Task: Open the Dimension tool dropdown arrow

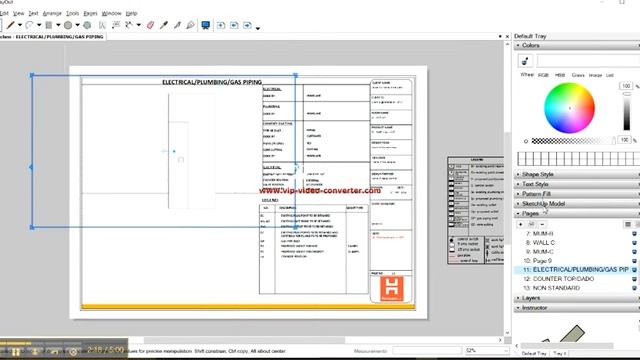Action: (x=139, y=25)
